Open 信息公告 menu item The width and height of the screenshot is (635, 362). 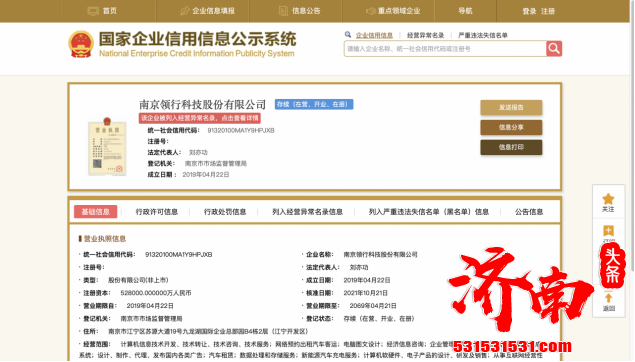(306, 11)
